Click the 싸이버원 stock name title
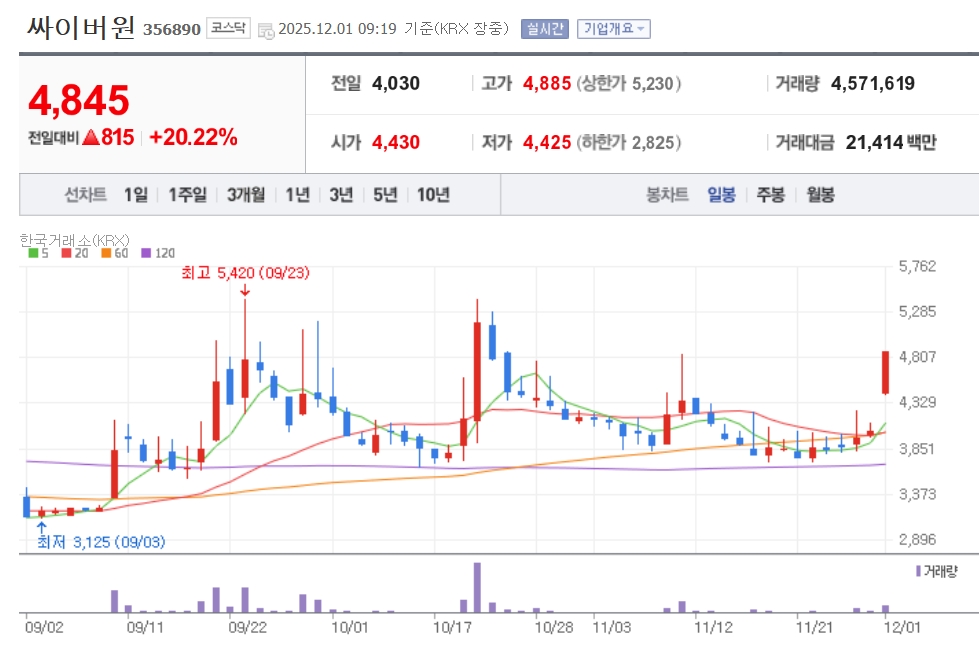979x663 pixels. (x=81, y=28)
